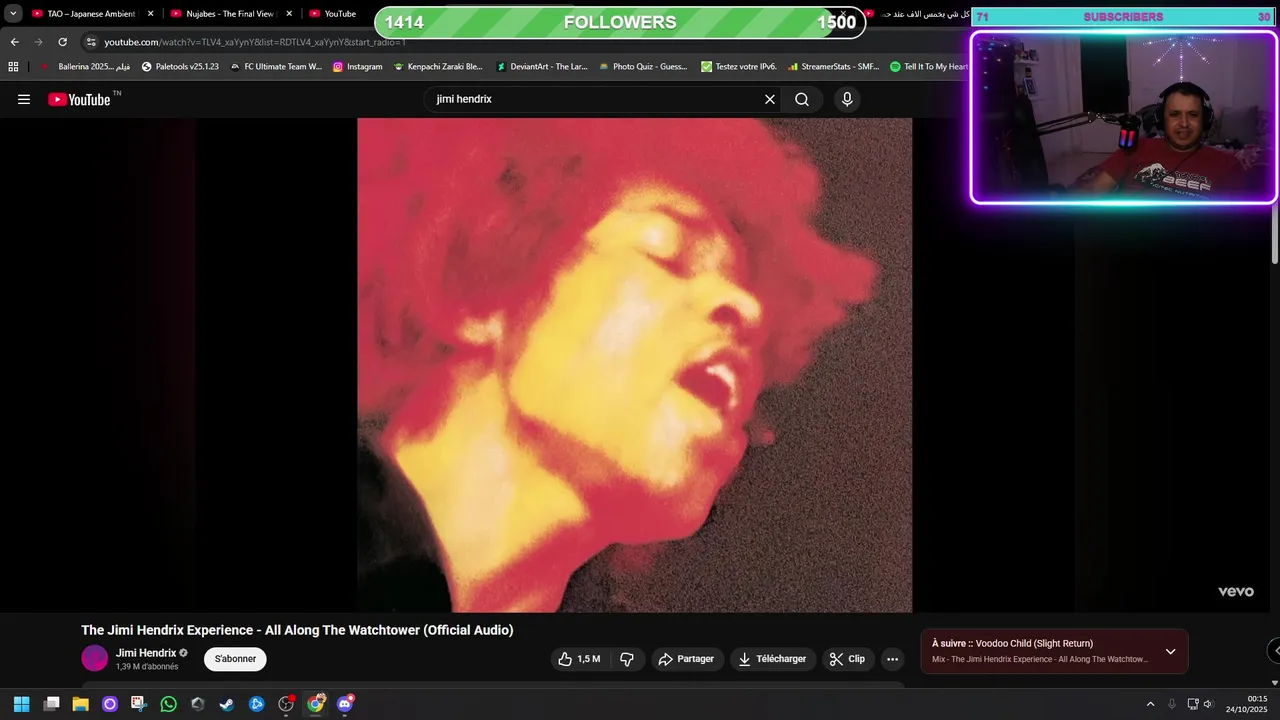Open Discord from the taskbar

point(345,704)
